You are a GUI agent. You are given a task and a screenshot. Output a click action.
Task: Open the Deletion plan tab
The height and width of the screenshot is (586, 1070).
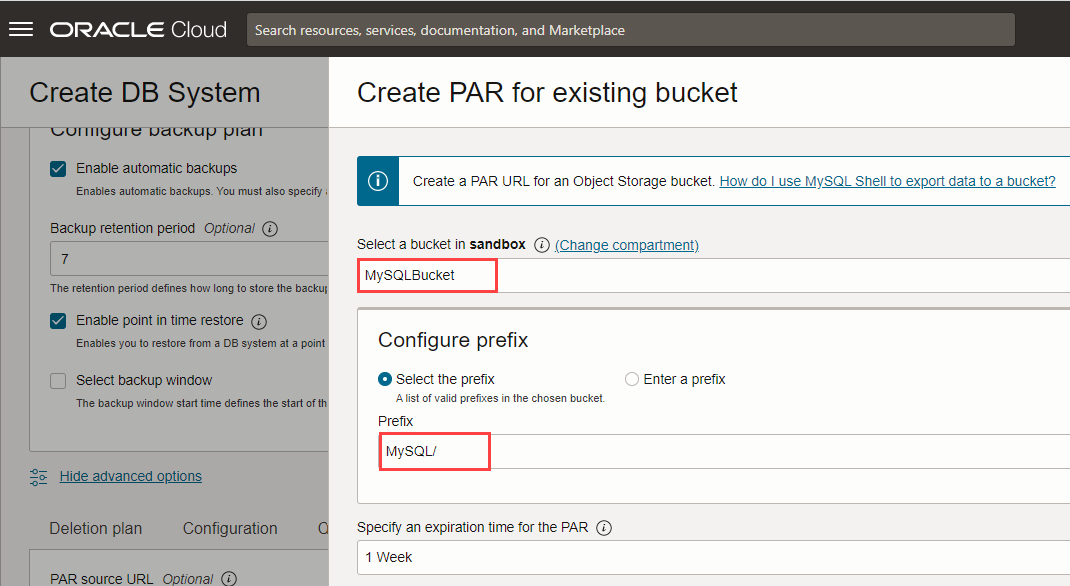[95, 528]
